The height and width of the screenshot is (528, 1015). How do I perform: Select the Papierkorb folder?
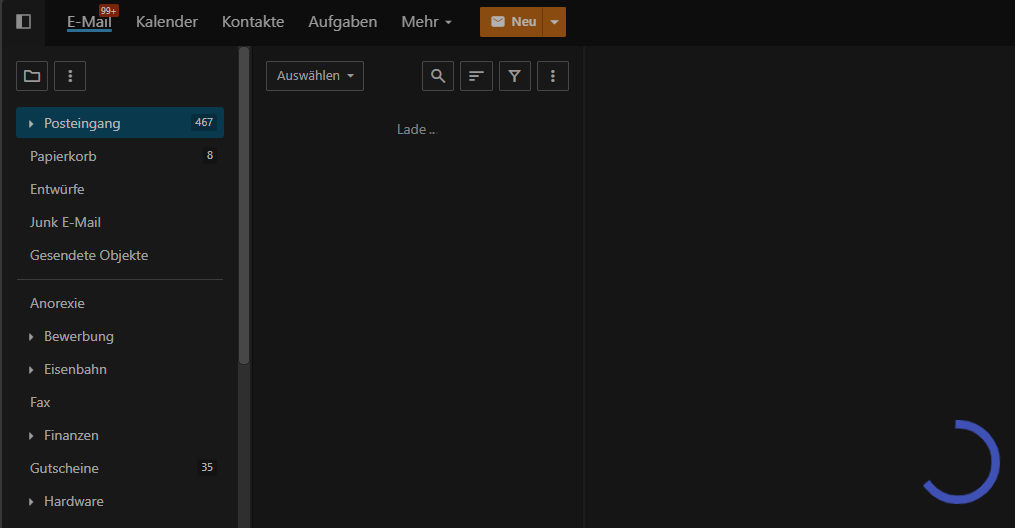click(x=64, y=156)
